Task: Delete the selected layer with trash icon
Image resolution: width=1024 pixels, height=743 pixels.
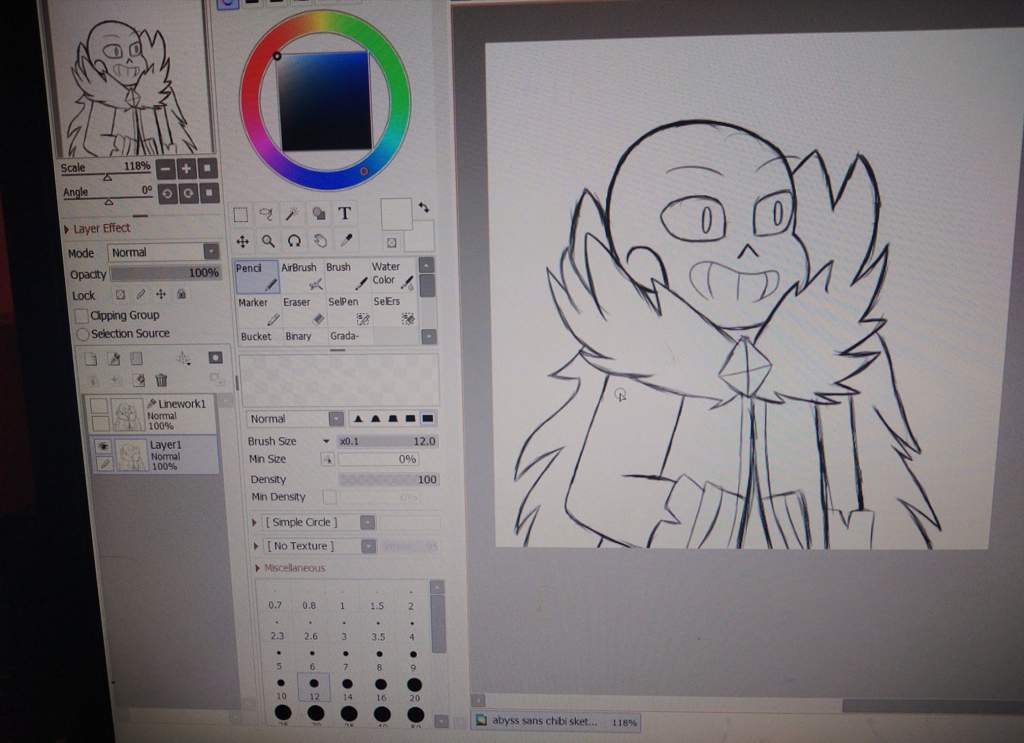Action: (x=161, y=379)
